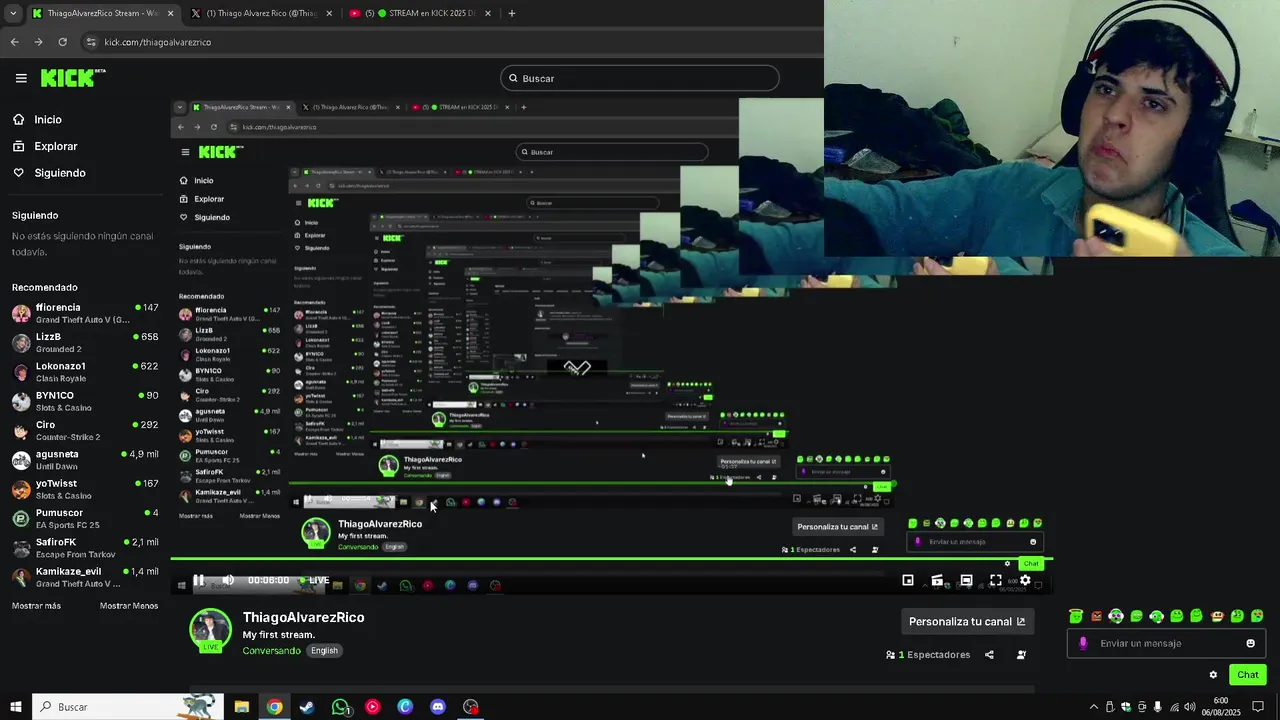Open Steam from the taskbar
The height and width of the screenshot is (720, 1280).
coord(307,707)
